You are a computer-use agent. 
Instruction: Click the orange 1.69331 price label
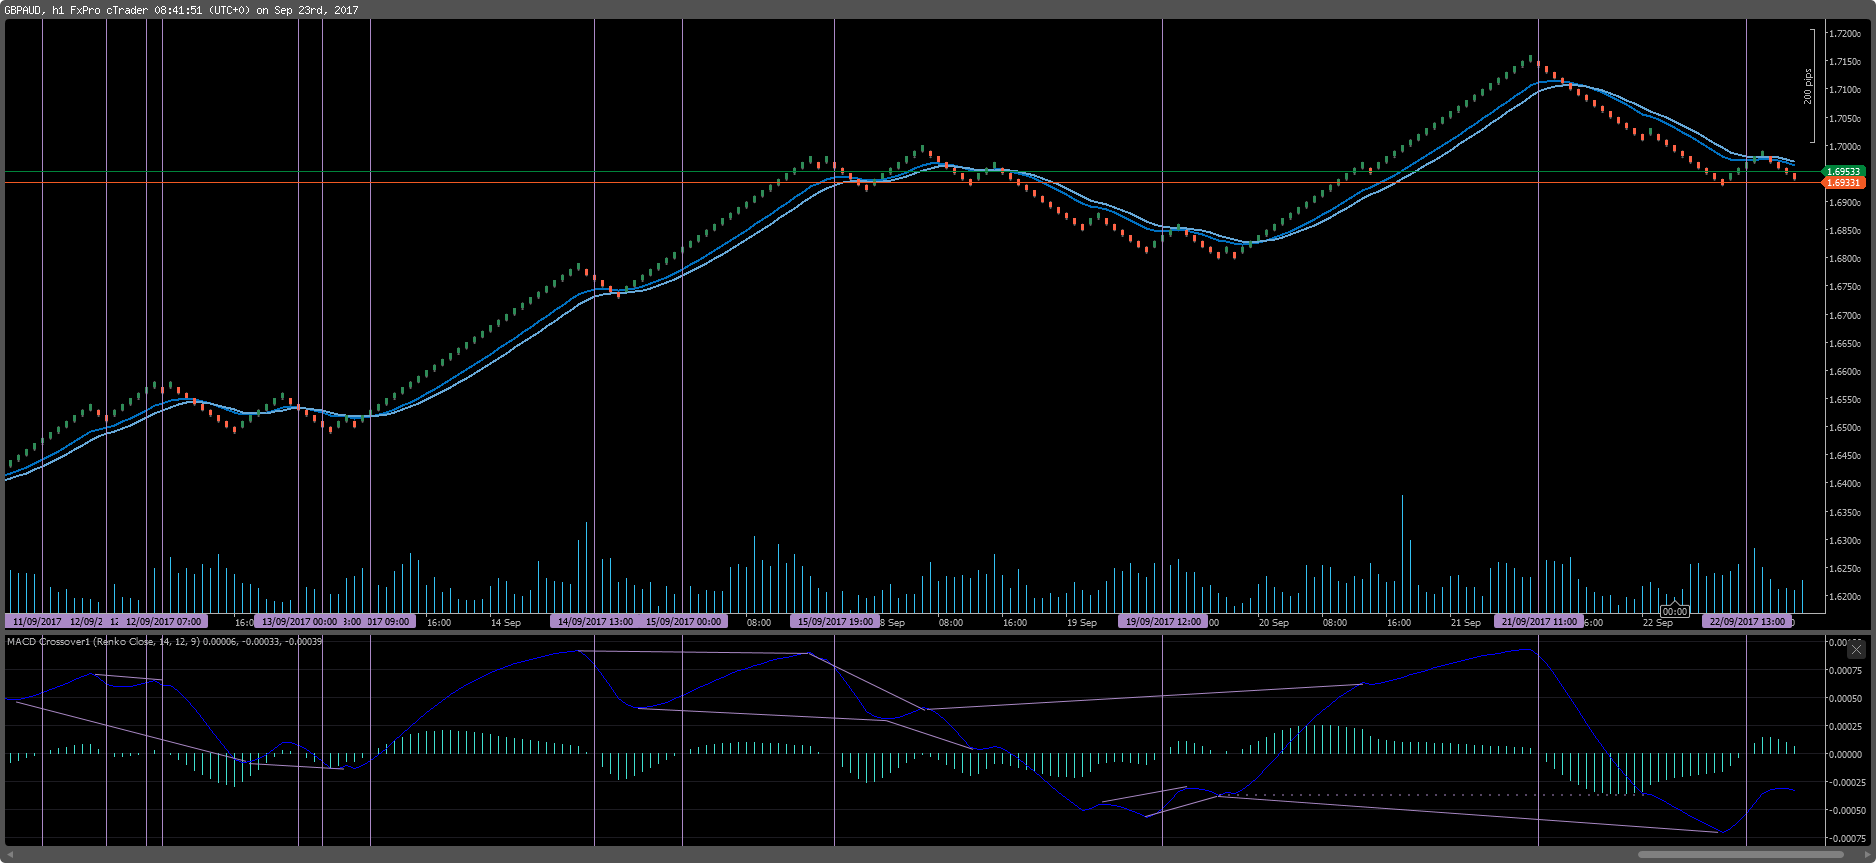tap(1844, 183)
